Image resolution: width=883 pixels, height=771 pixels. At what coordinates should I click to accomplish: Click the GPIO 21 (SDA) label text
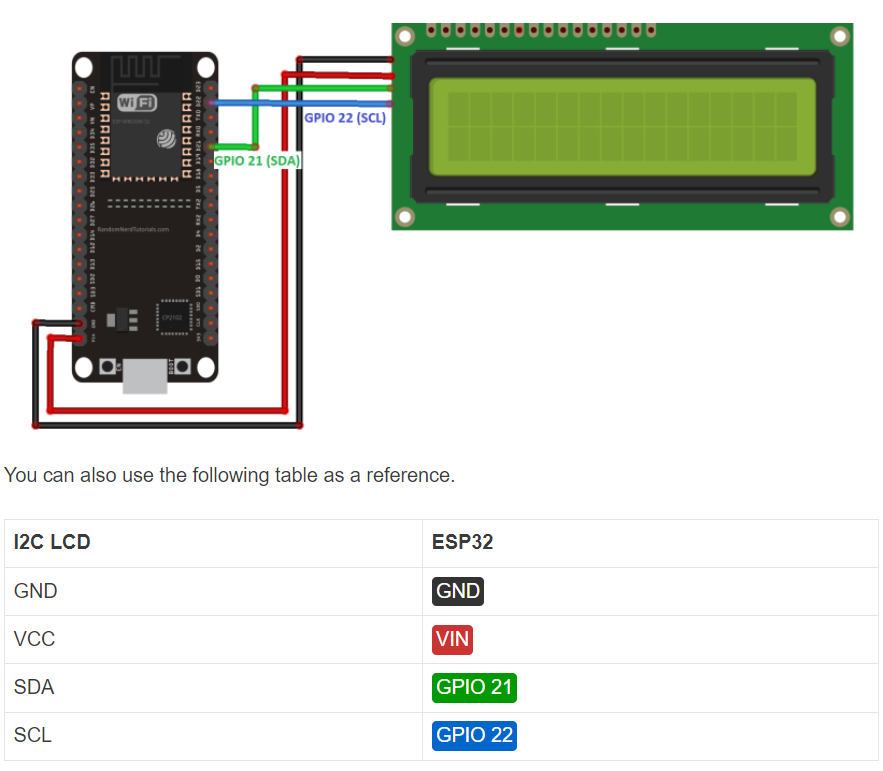tap(257, 160)
